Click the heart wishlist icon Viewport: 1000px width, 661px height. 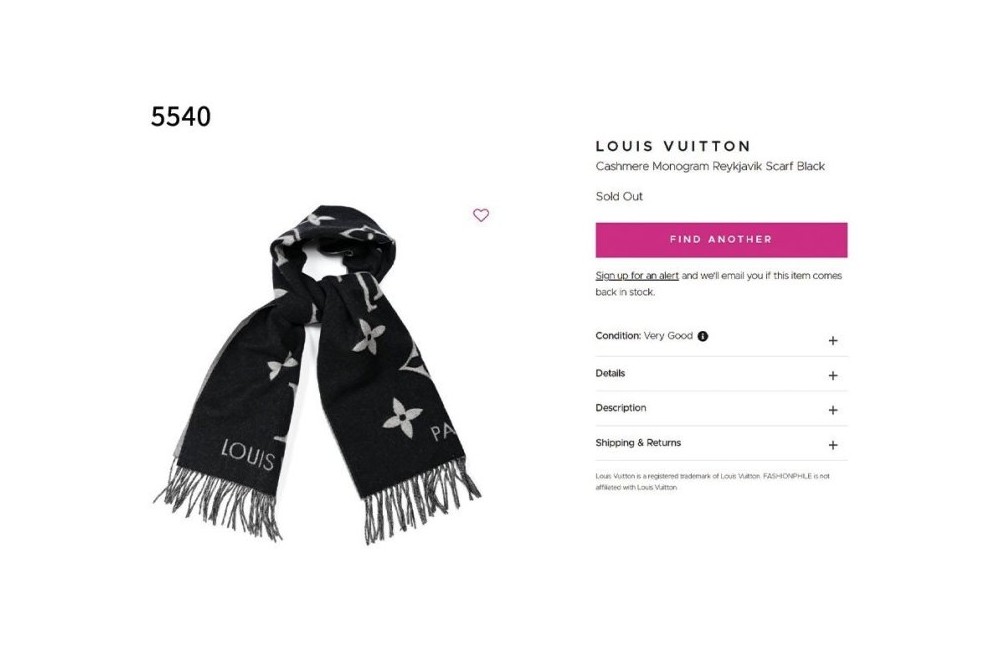(481, 215)
